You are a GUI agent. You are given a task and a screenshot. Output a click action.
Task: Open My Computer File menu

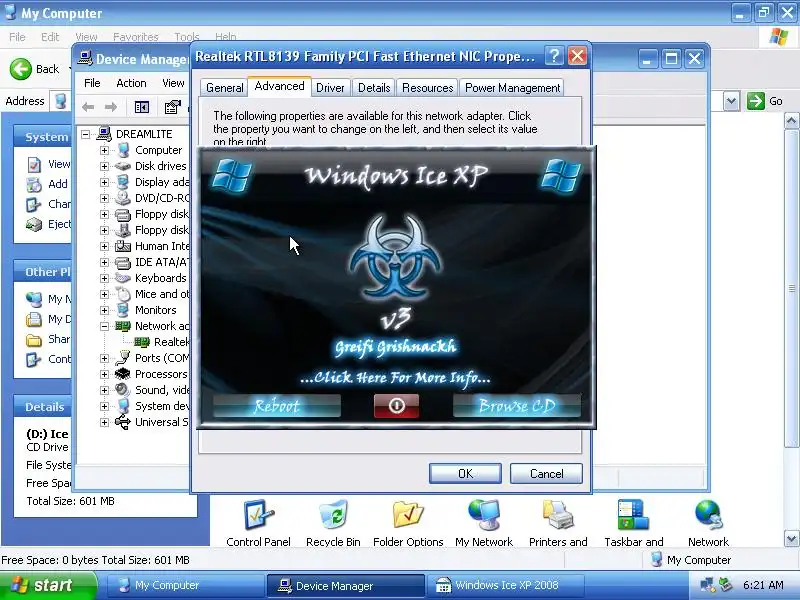click(17, 37)
